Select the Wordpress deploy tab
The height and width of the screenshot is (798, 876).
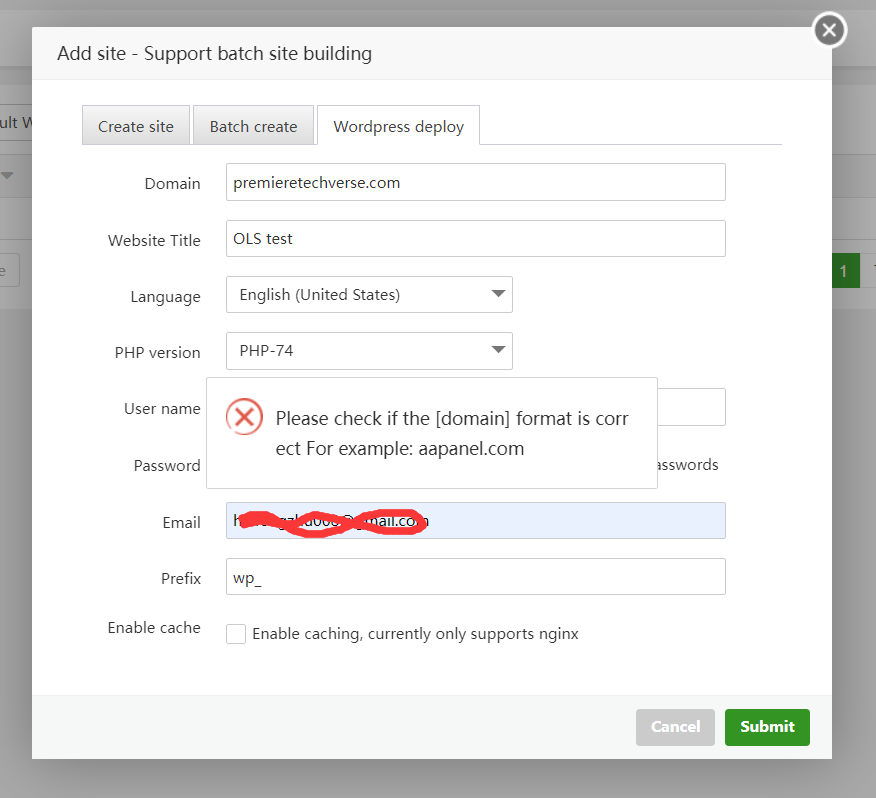point(398,126)
